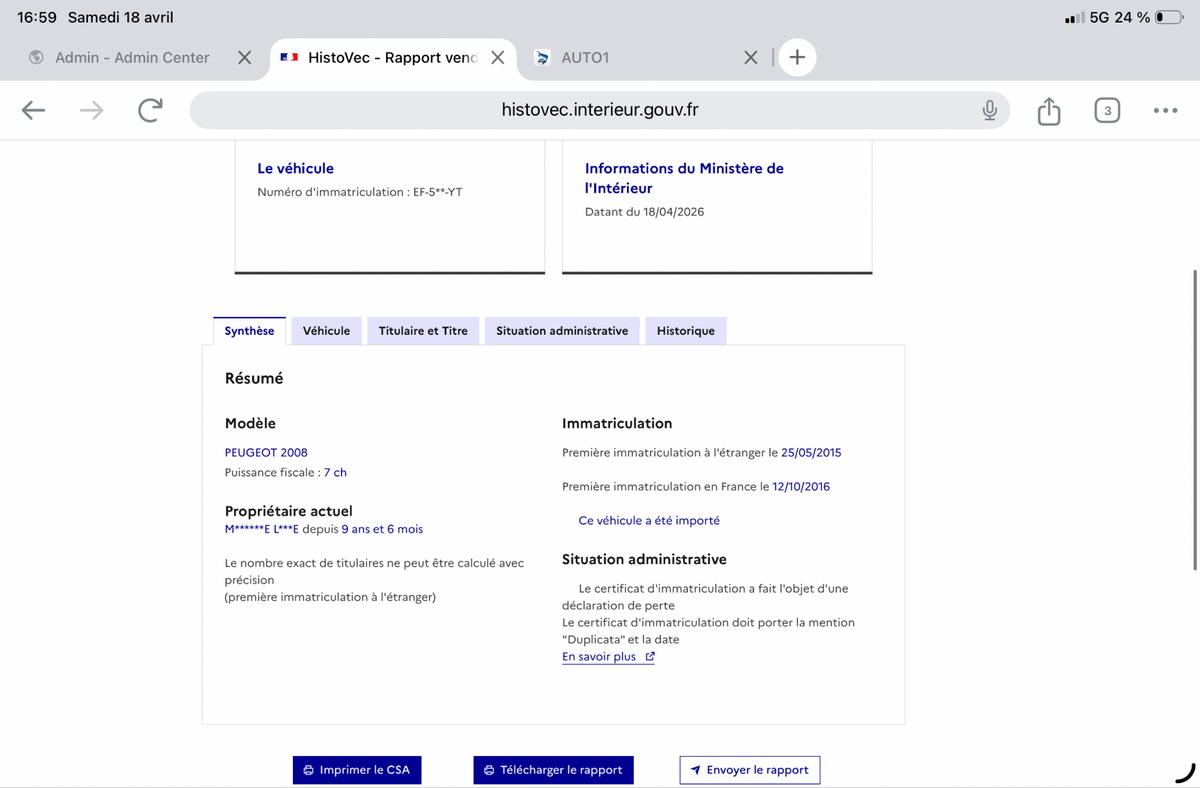Tap the microphone icon in address bar
The height and width of the screenshot is (788, 1200).
989,110
